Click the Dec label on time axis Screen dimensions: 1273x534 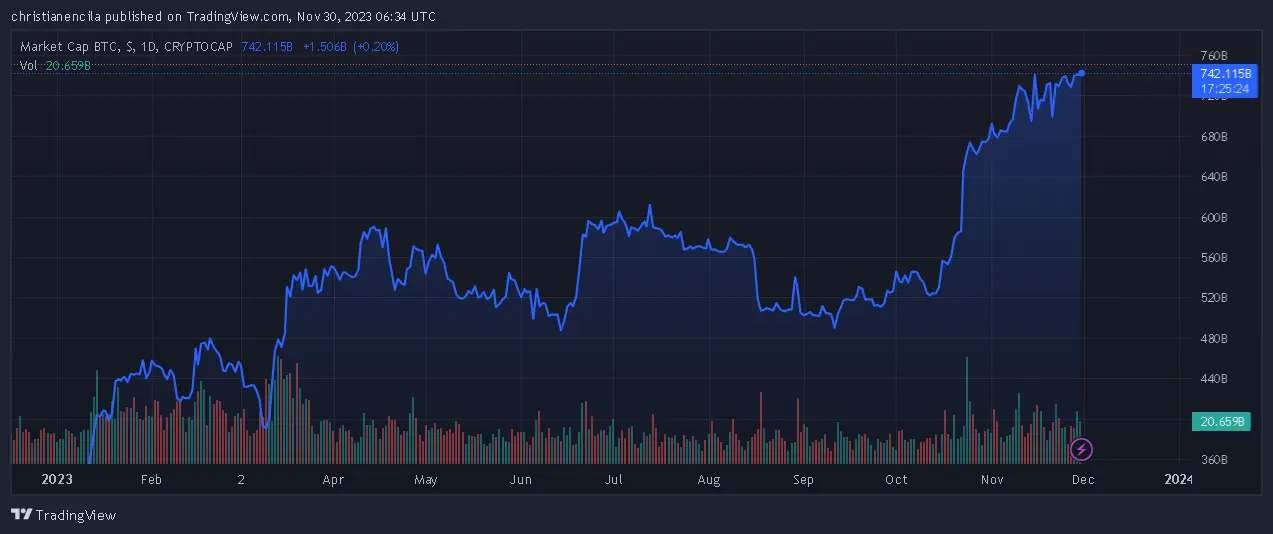click(x=1083, y=480)
